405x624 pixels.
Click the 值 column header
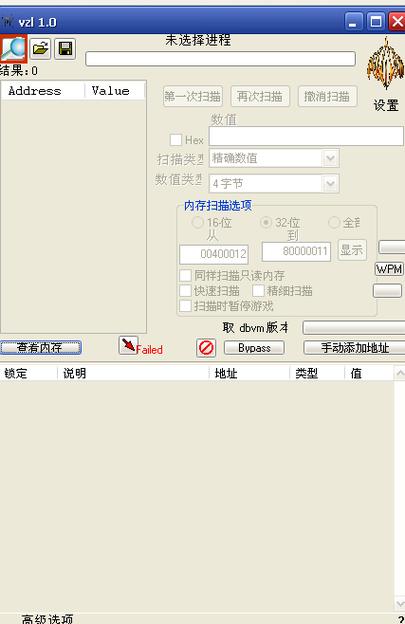[x=369, y=373]
